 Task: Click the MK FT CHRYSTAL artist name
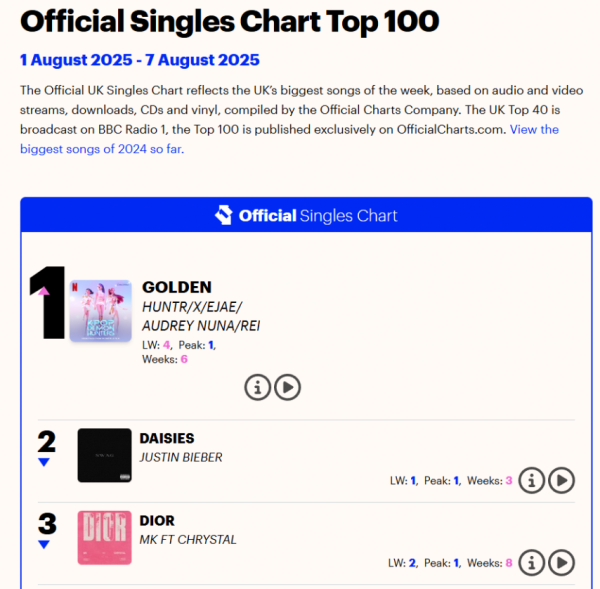[188, 540]
